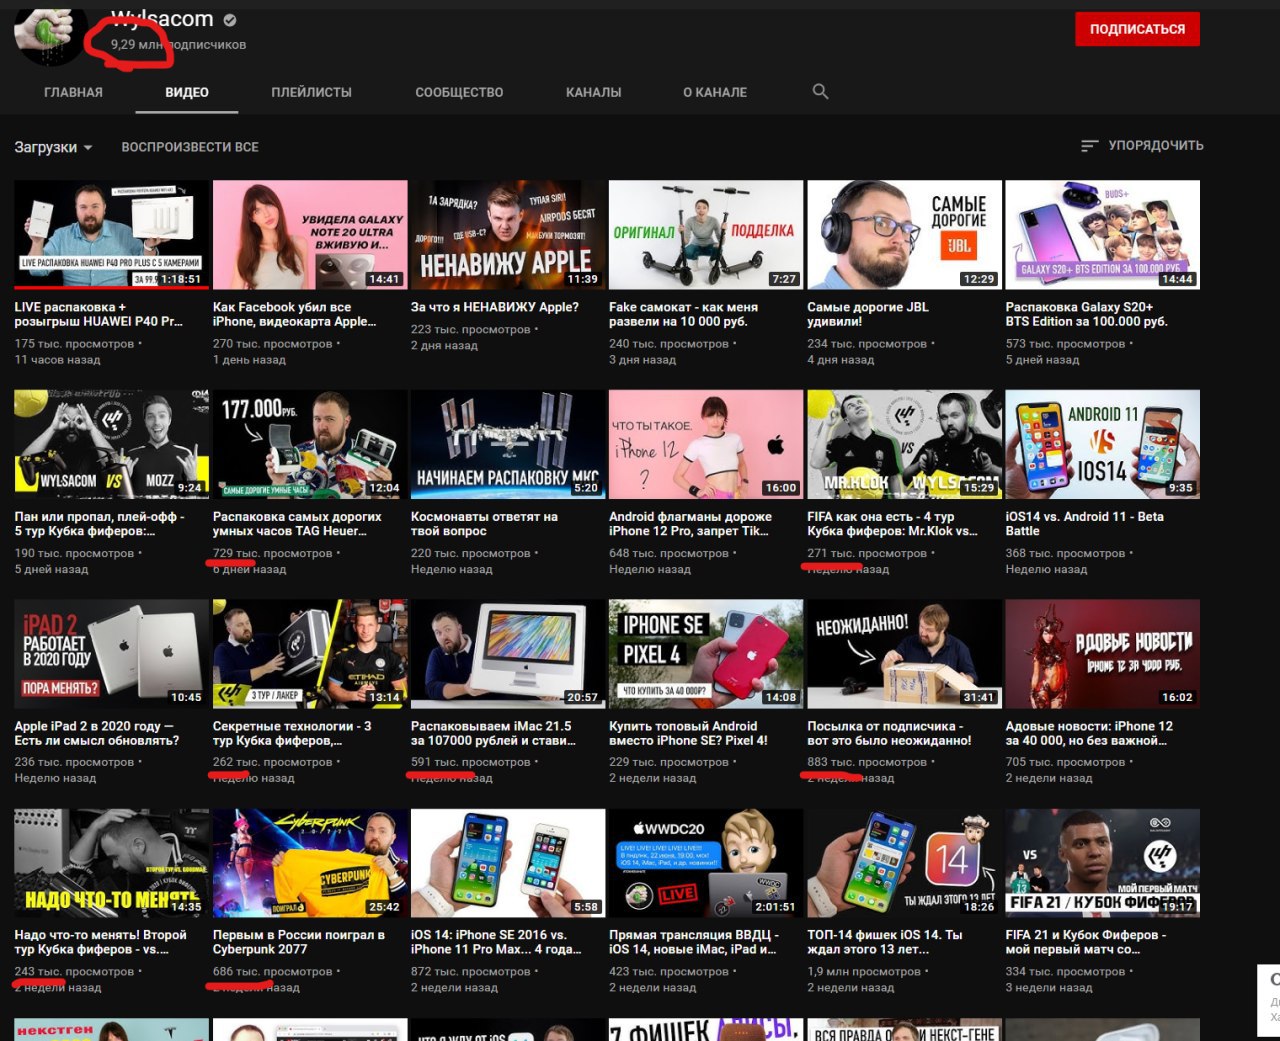Click the 1,9 млн просмотров view count
Screen dimensions: 1280x1041
tap(865, 971)
